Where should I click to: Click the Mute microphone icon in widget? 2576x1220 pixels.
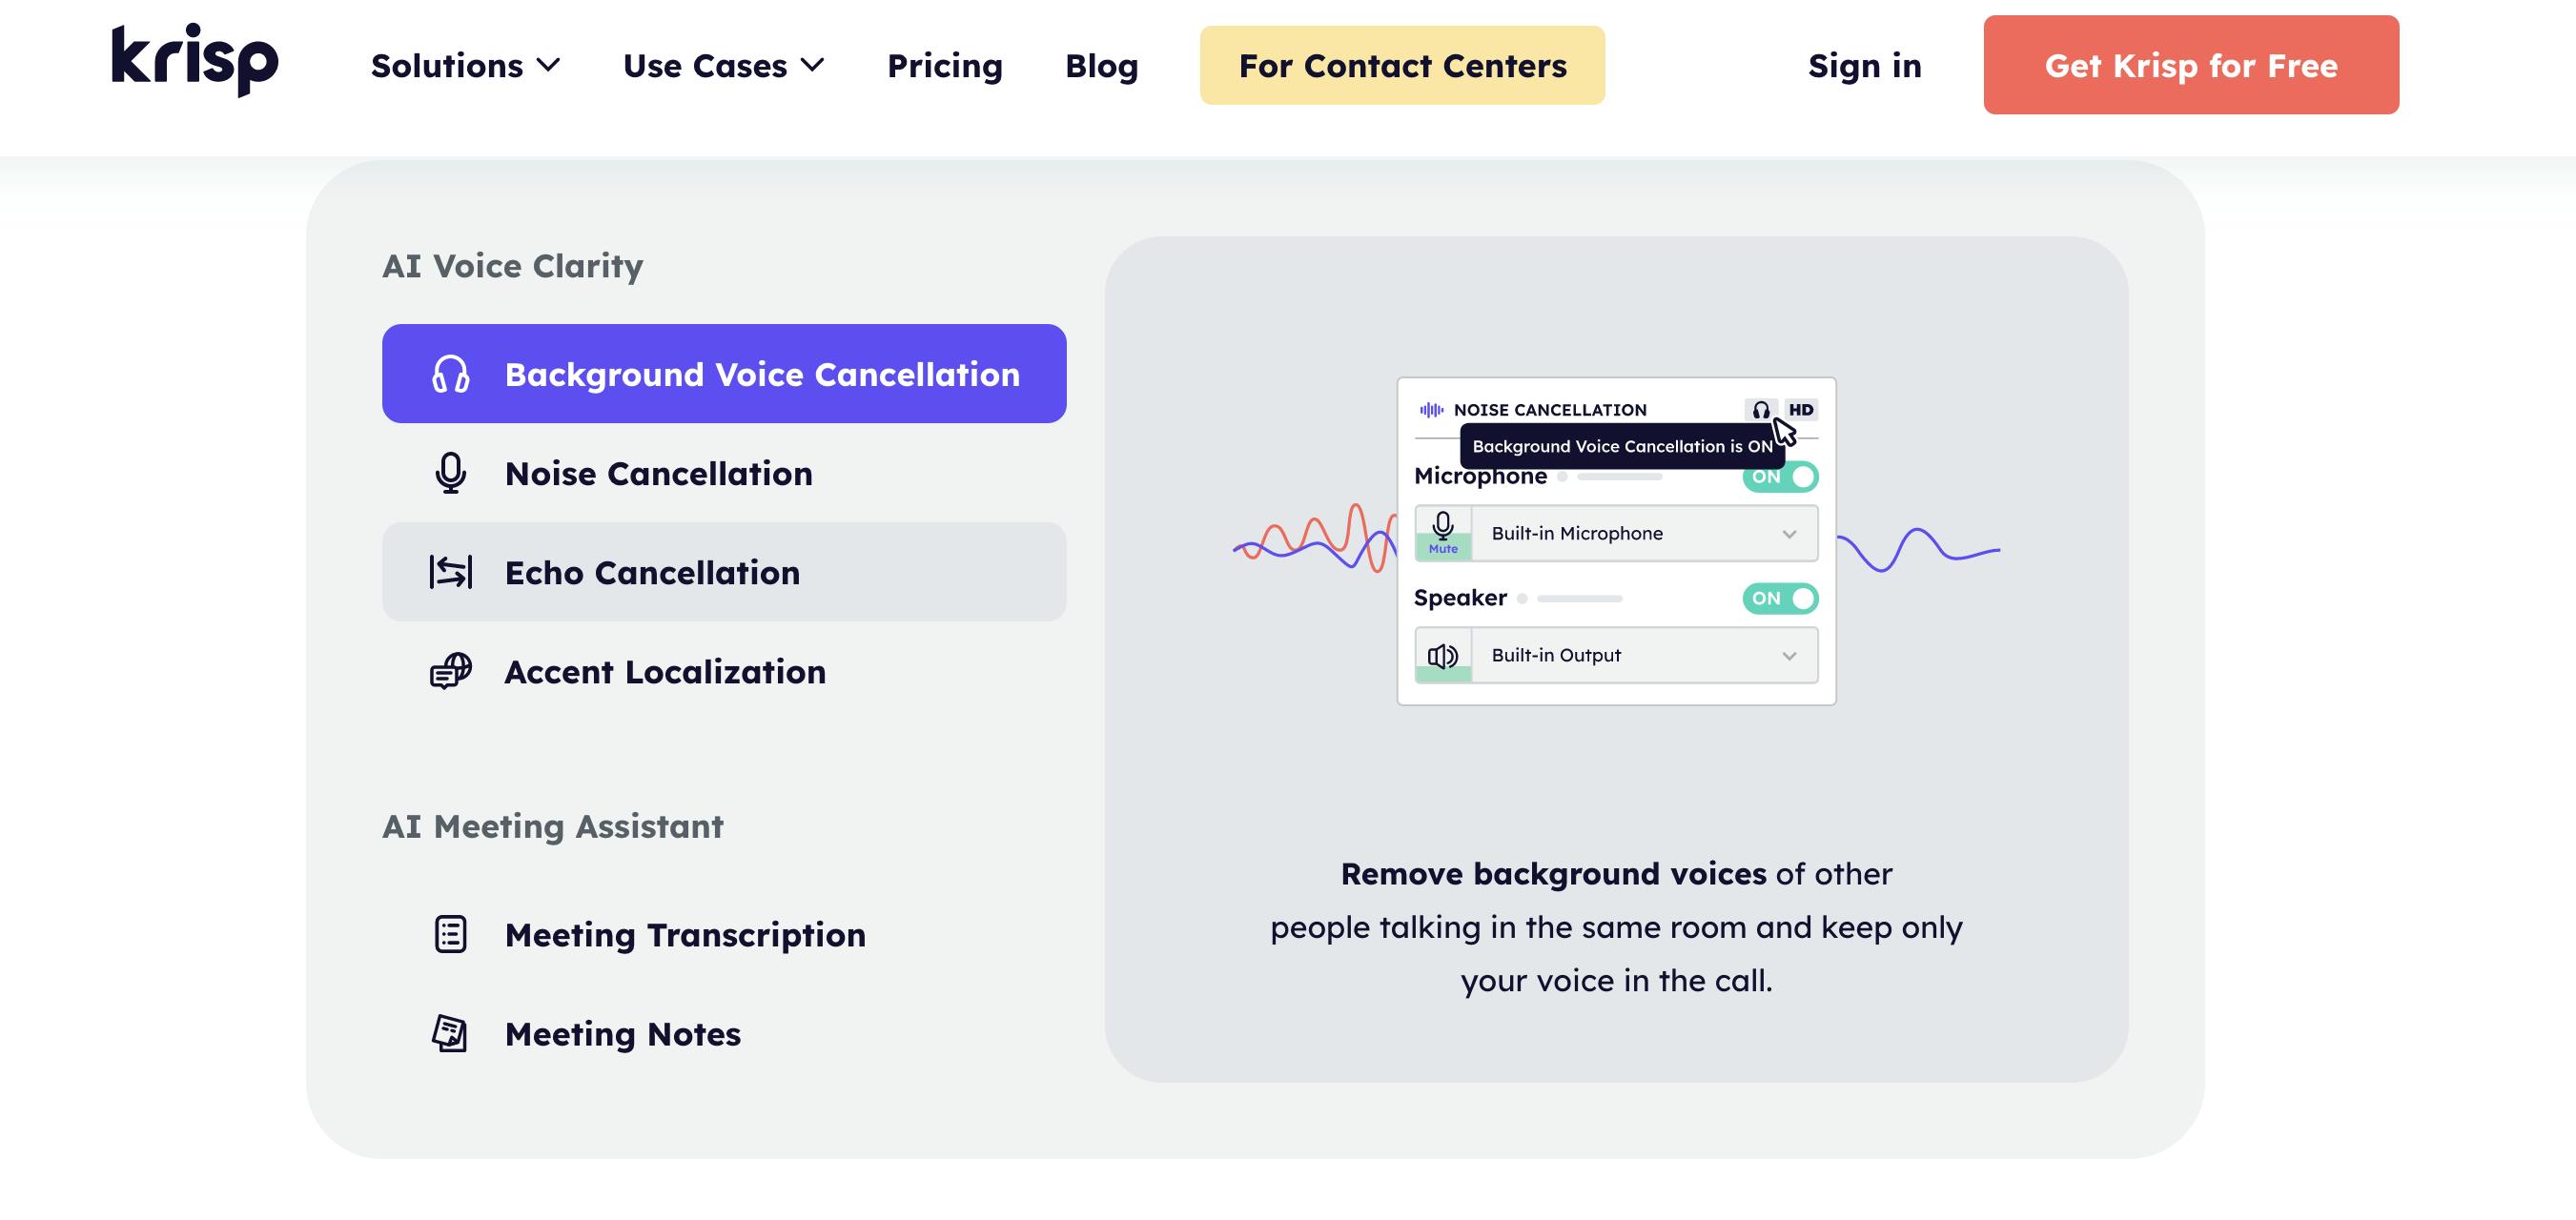(x=1443, y=533)
